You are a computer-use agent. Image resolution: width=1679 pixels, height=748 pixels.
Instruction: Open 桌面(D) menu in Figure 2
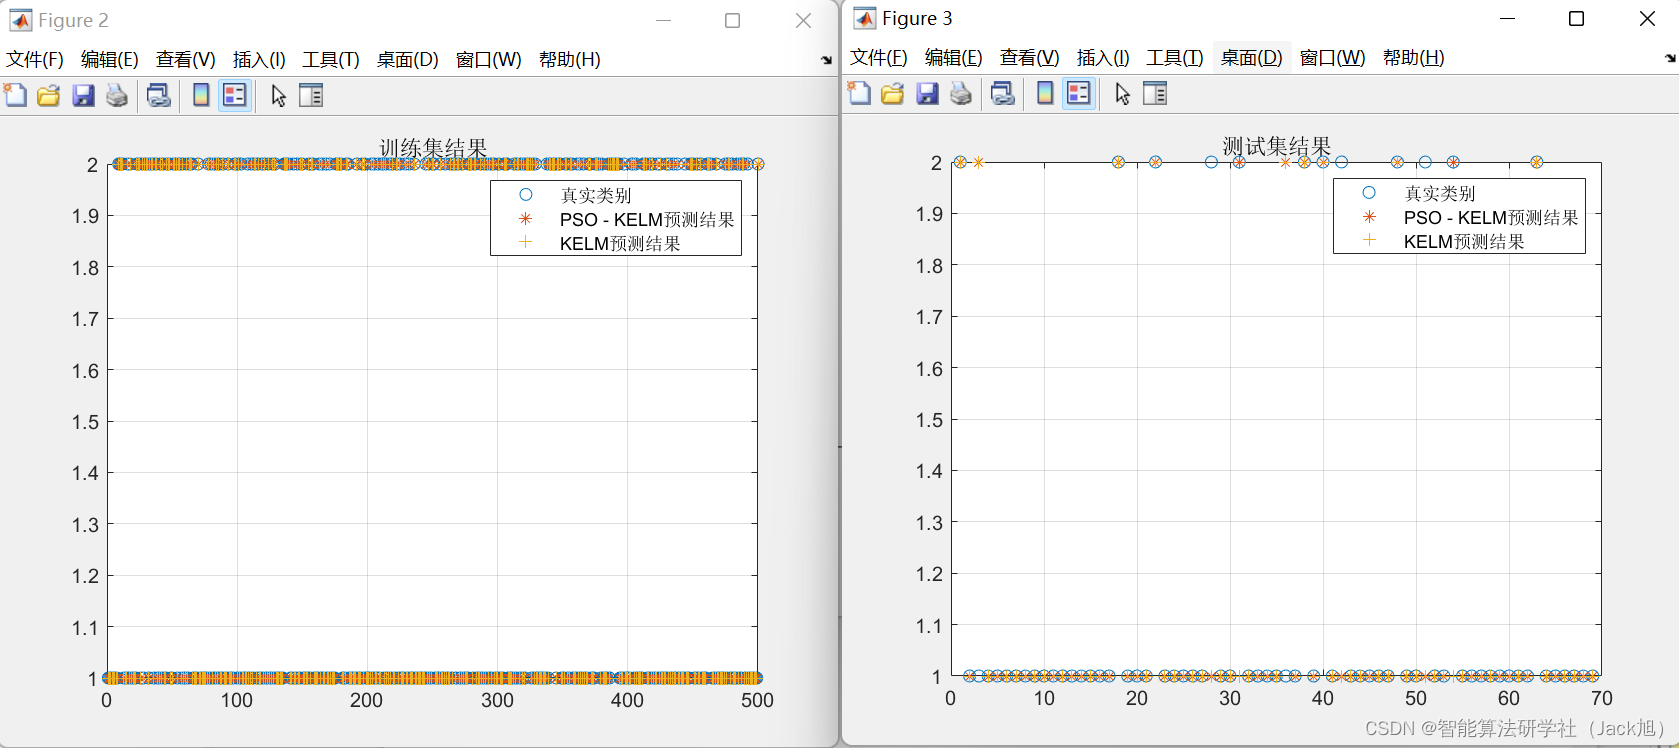click(x=407, y=59)
